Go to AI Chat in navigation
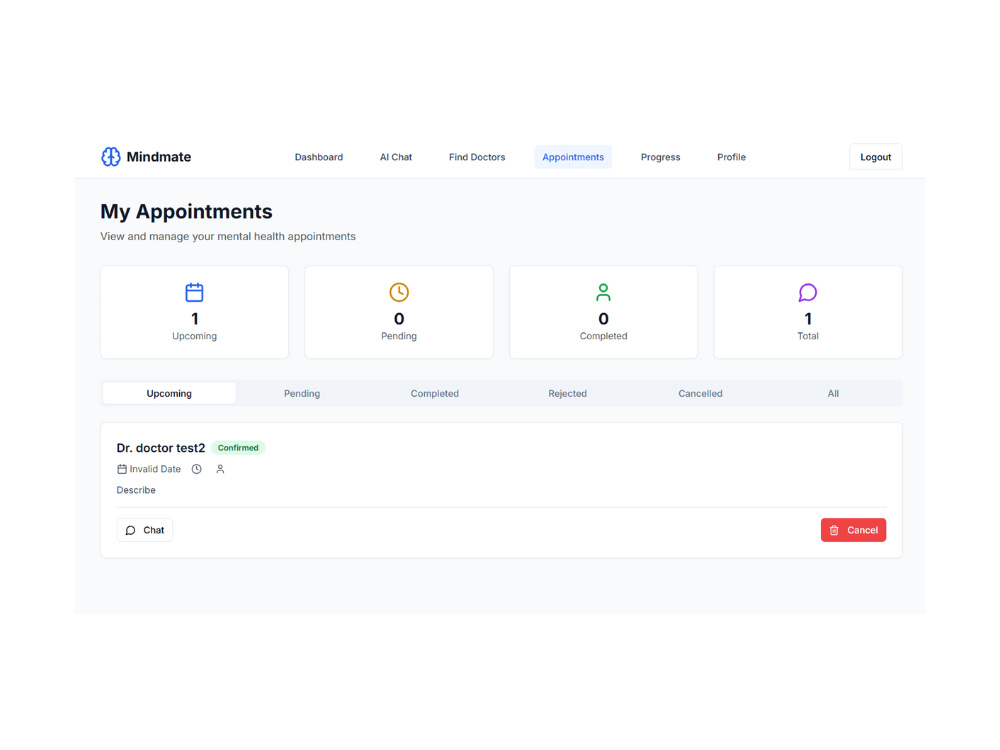Viewport: 1000px width, 750px height. click(x=396, y=157)
